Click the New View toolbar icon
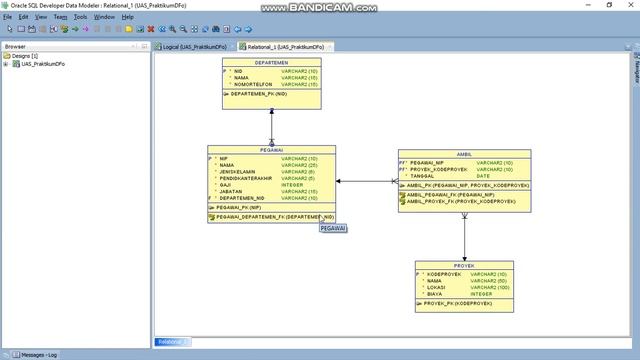 [x=31, y=29]
